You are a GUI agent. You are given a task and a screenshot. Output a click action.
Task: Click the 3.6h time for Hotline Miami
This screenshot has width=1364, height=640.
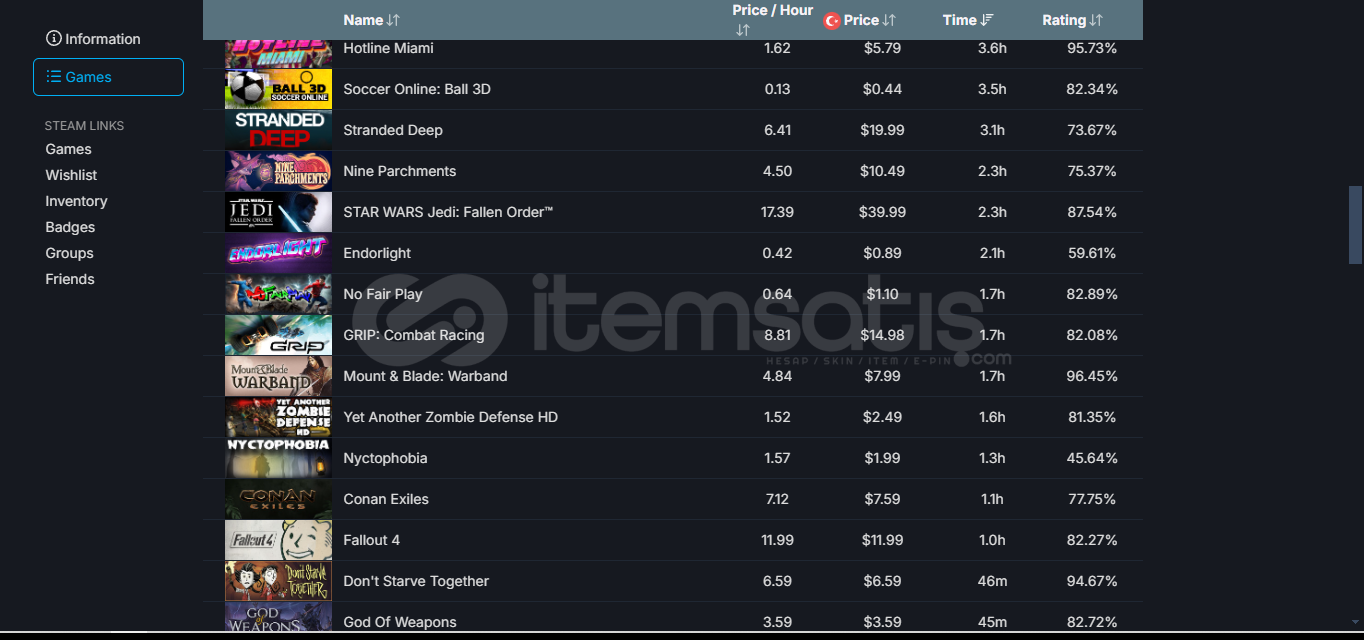coord(992,48)
